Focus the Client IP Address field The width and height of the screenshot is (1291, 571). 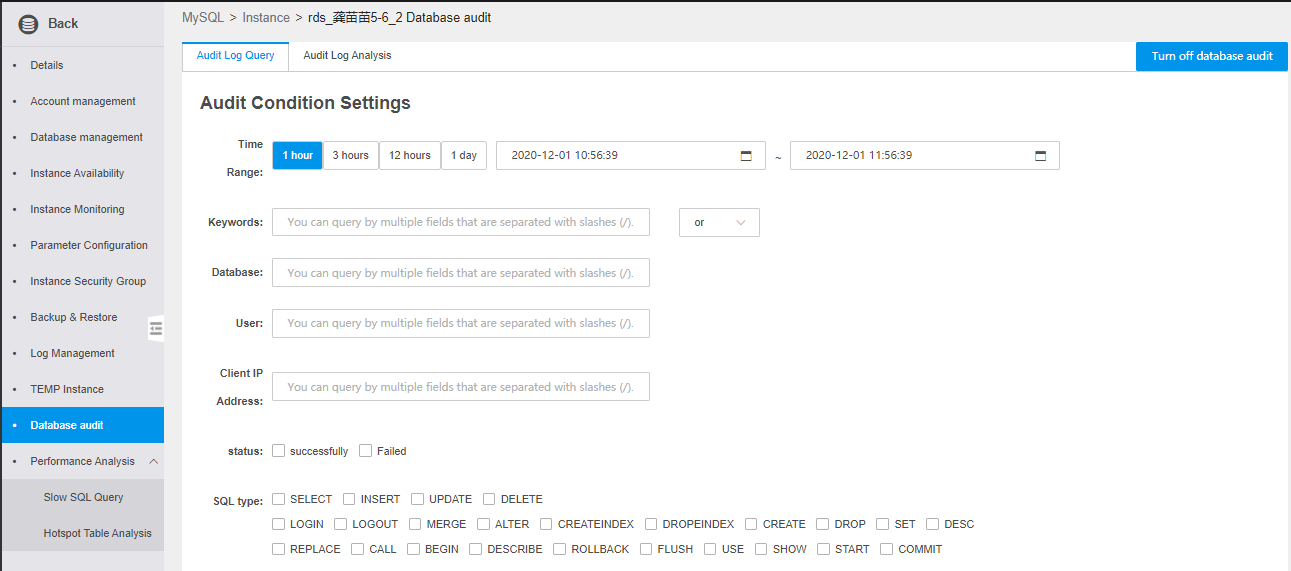point(460,387)
